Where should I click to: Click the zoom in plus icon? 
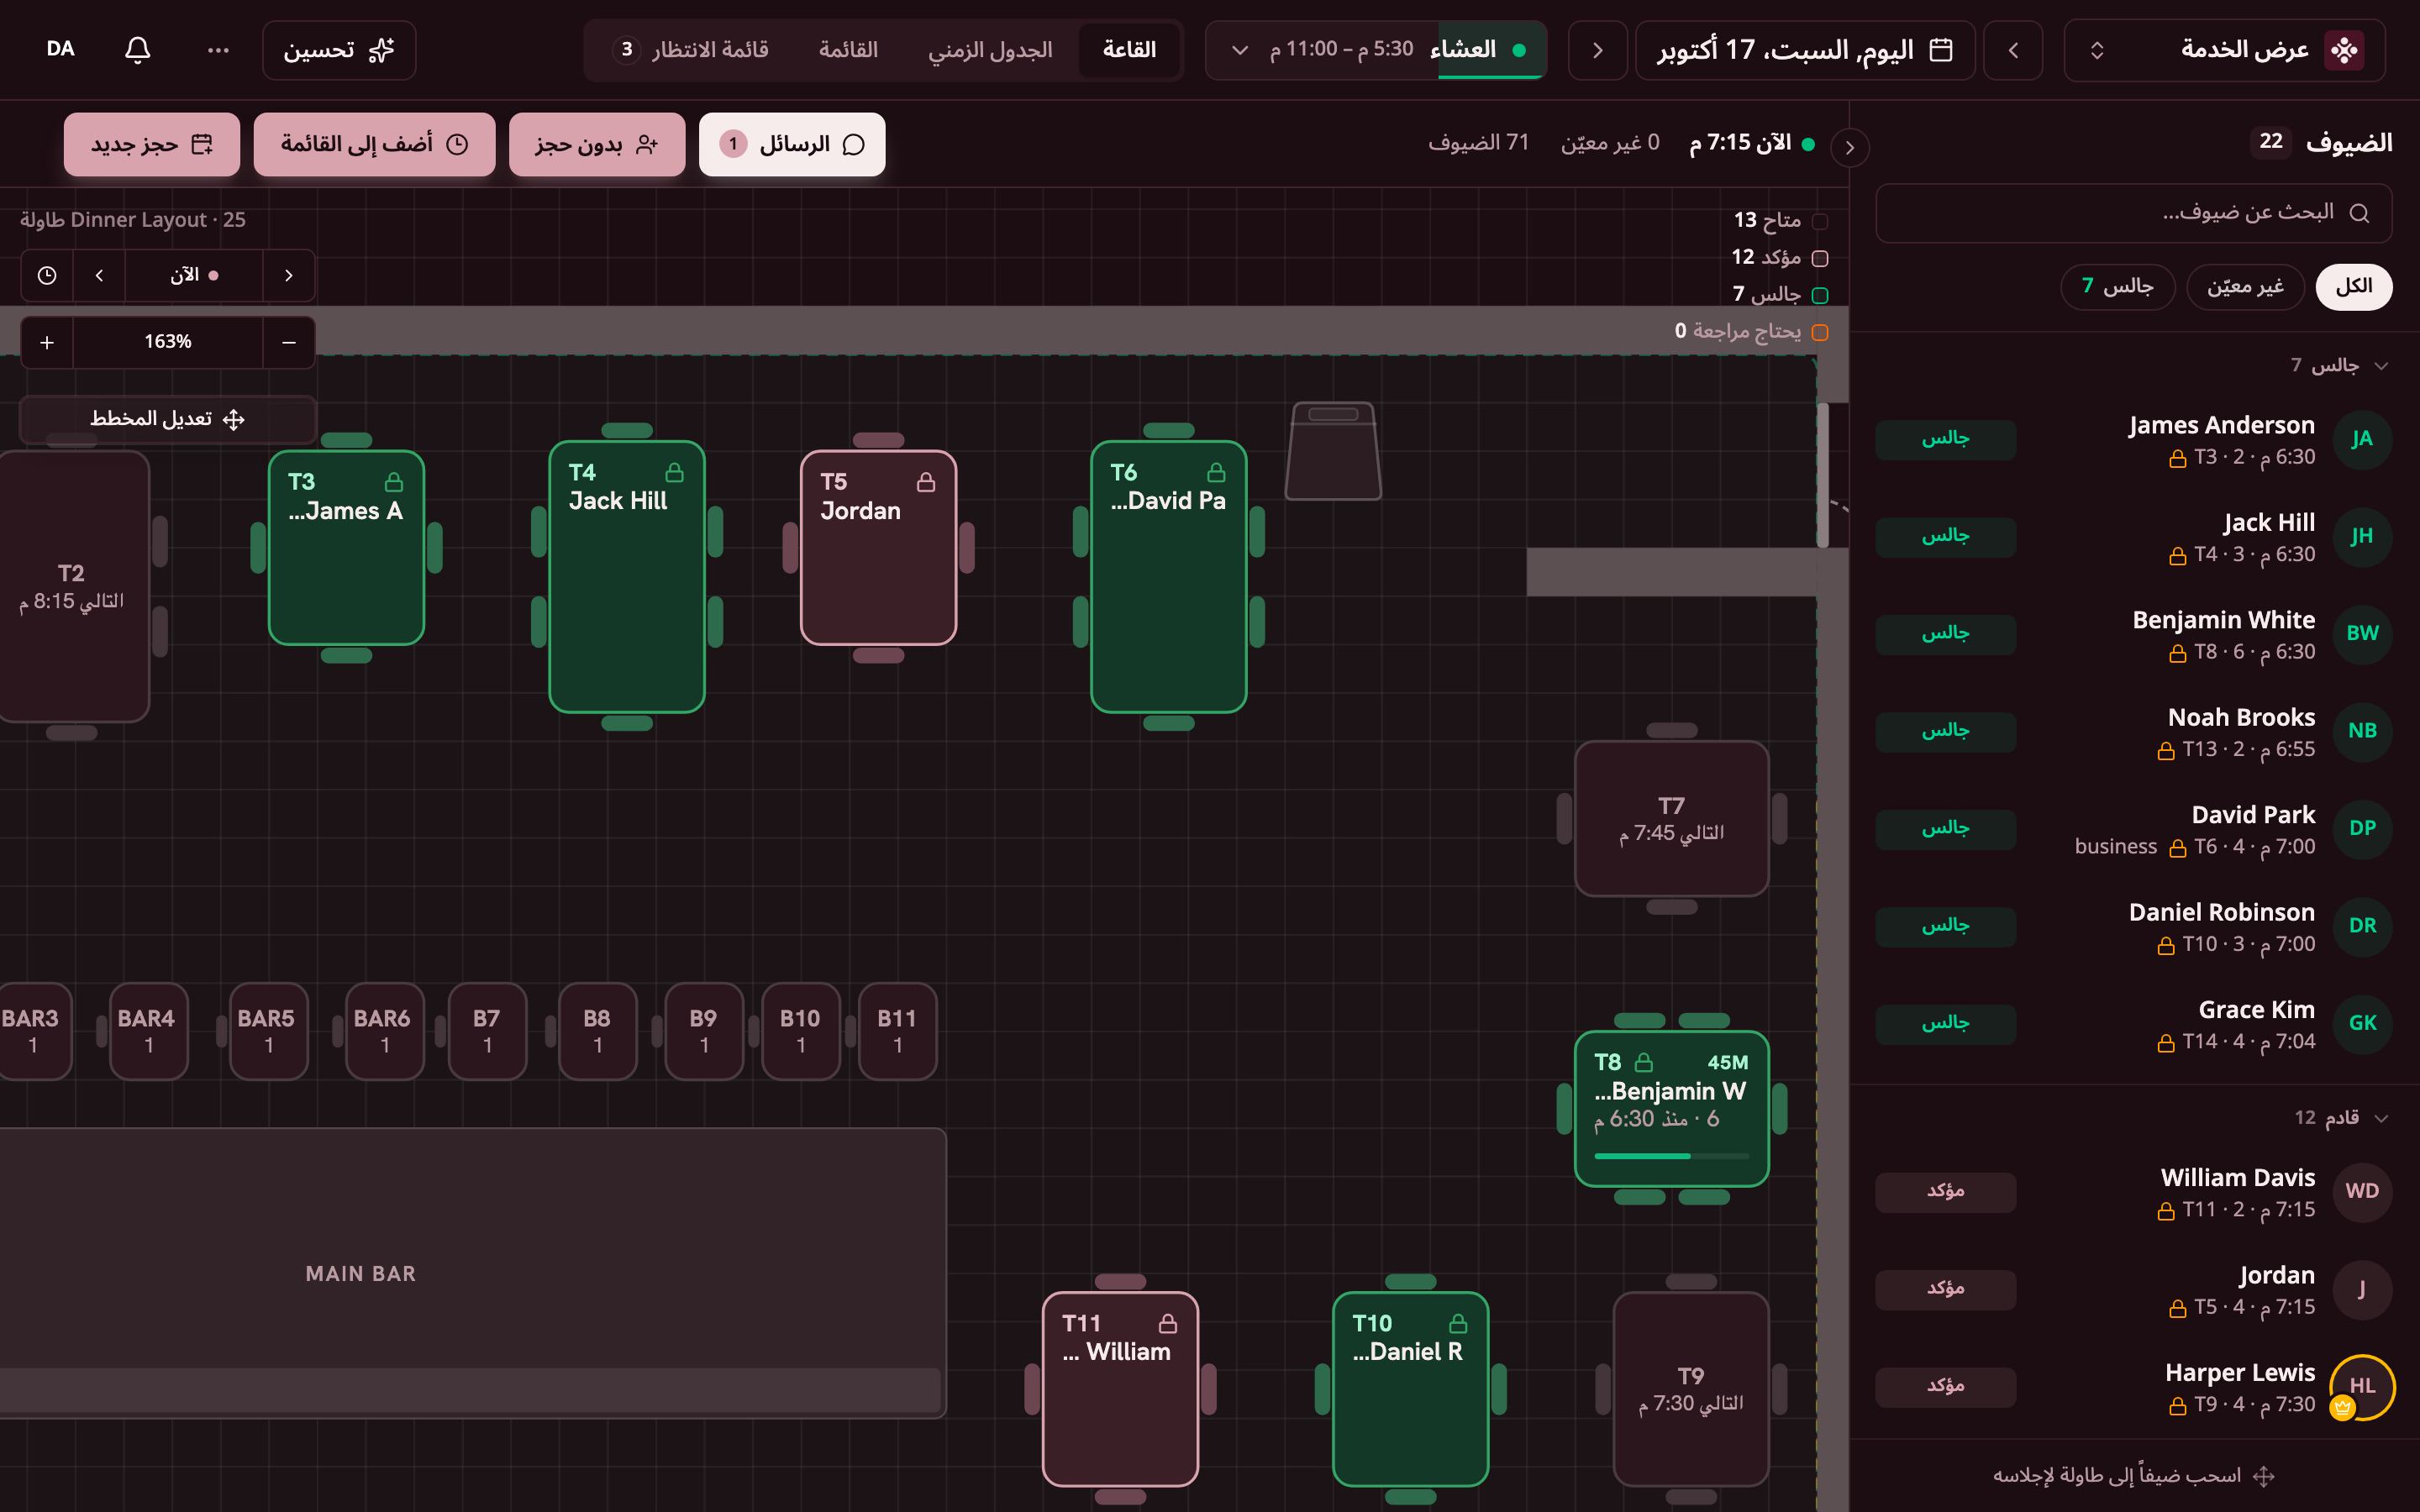[x=47, y=343]
